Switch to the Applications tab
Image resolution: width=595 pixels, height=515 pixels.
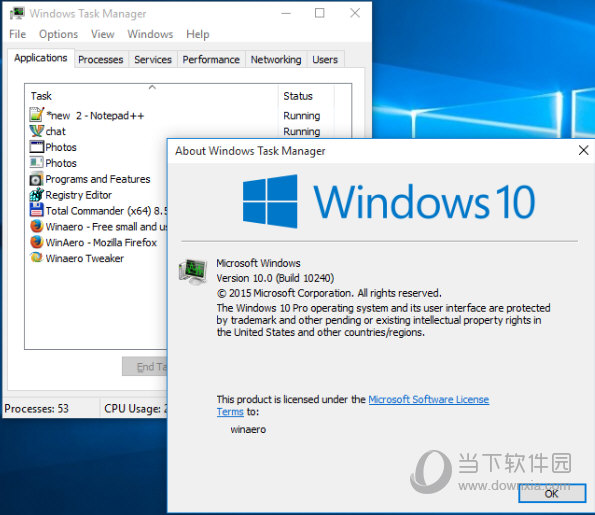click(41, 58)
